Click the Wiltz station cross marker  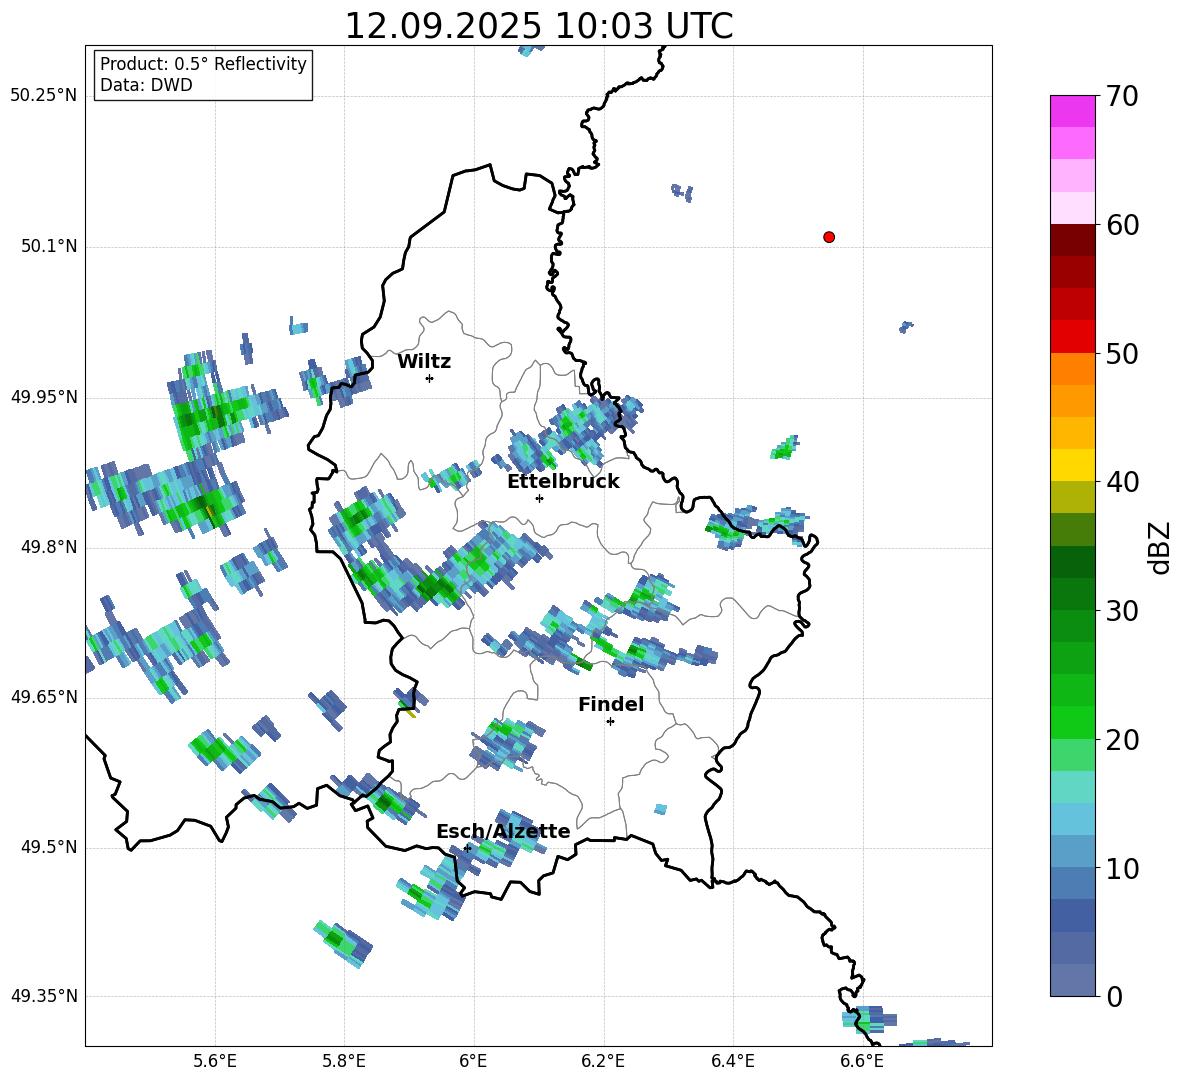click(429, 378)
